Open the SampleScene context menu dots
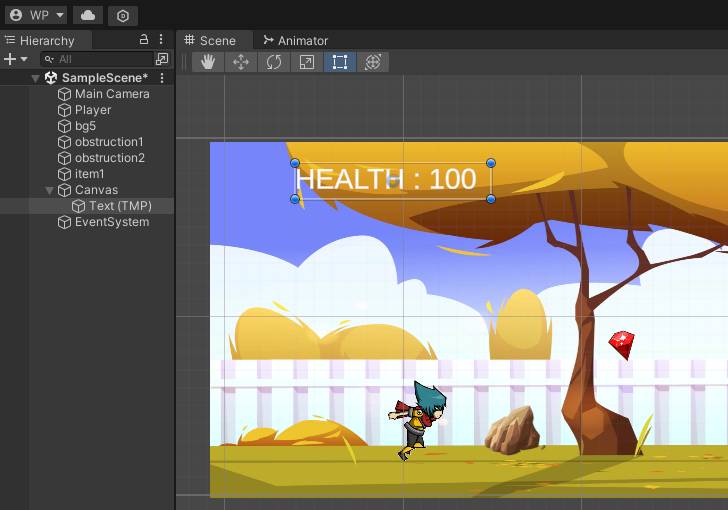 pos(162,78)
